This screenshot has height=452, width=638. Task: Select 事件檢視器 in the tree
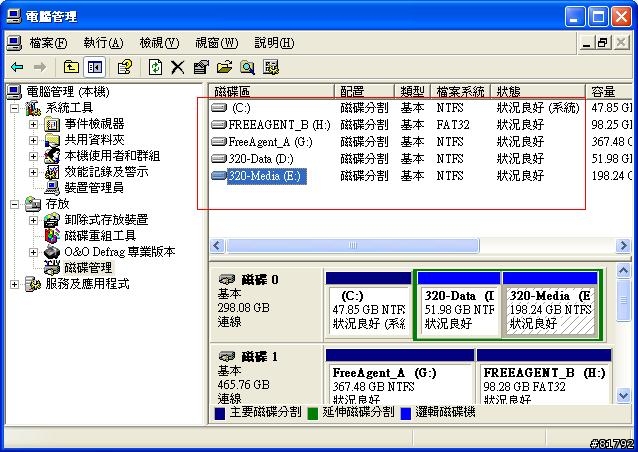click(x=94, y=124)
